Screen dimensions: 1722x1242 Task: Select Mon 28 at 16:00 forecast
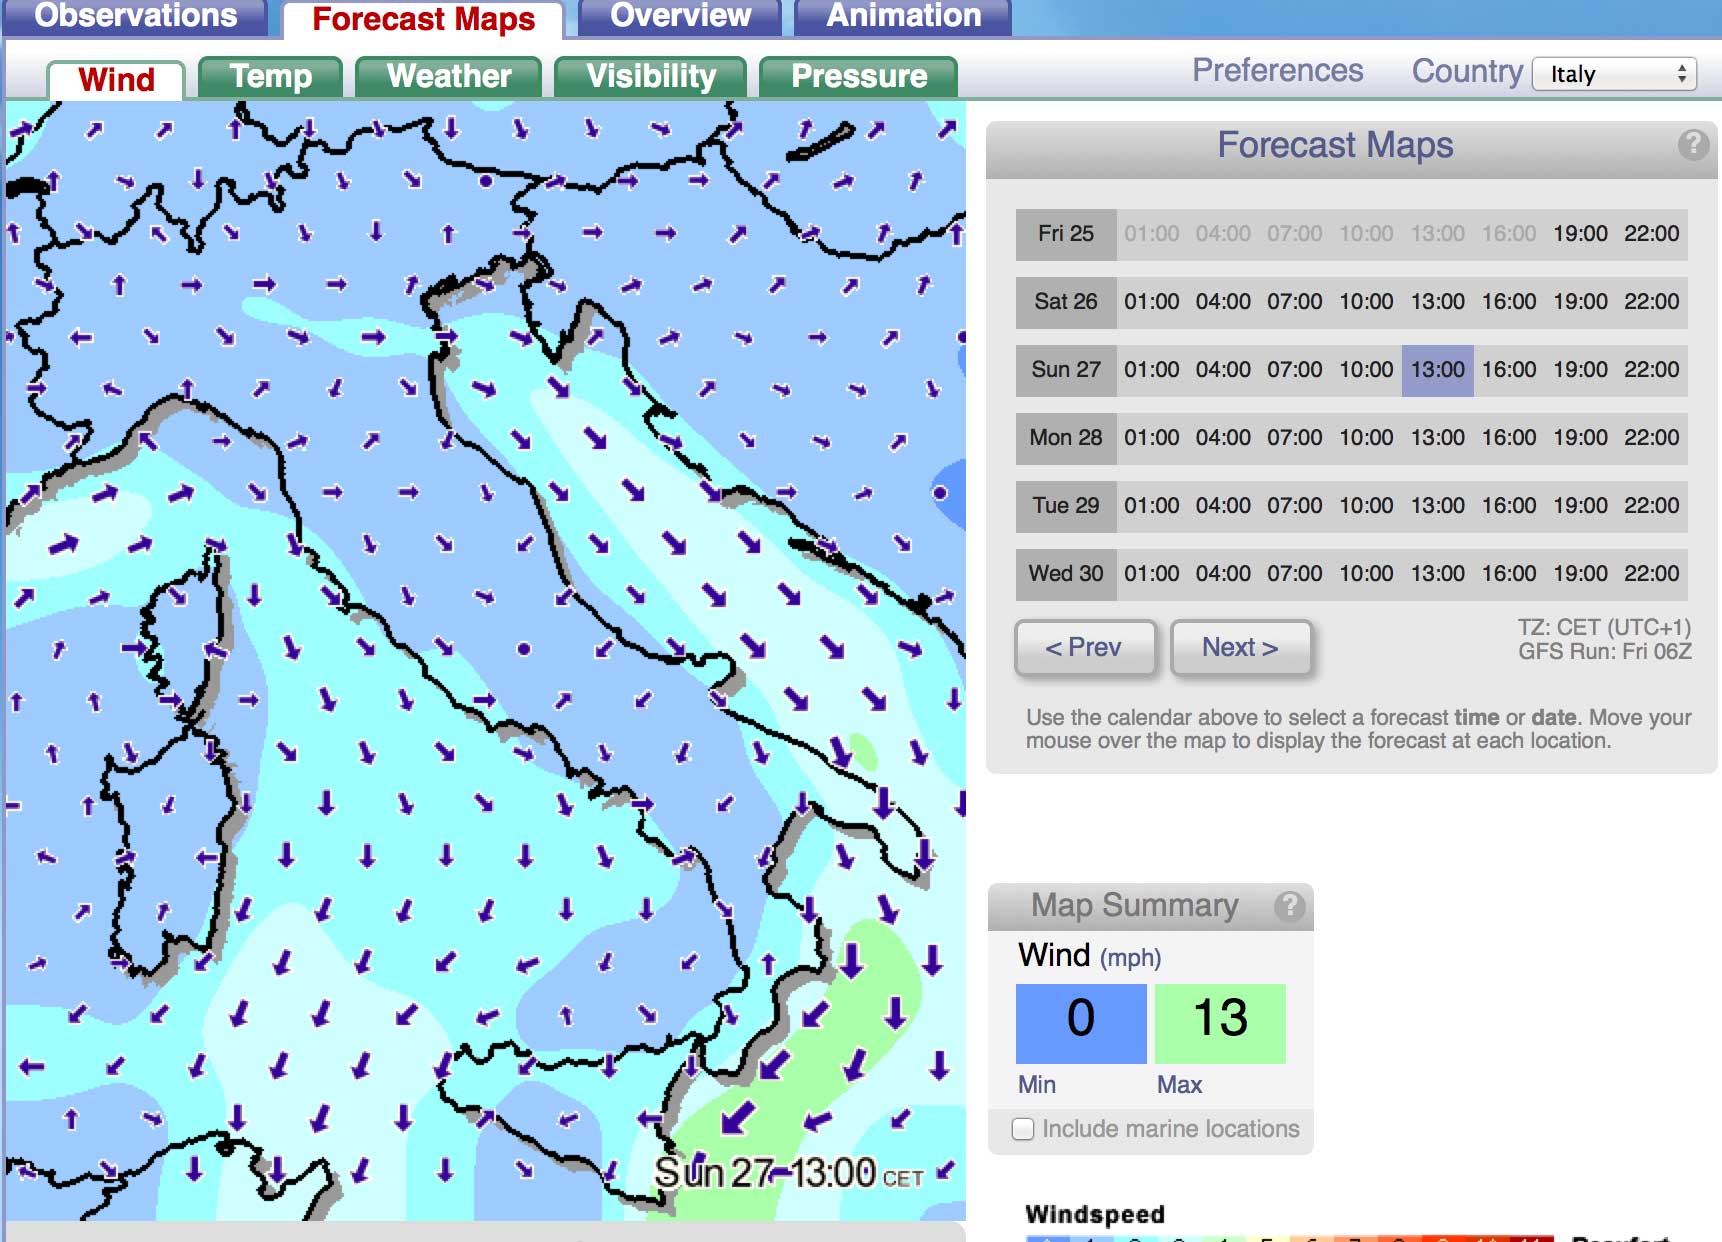pyautogui.click(x=1509, y=438)
